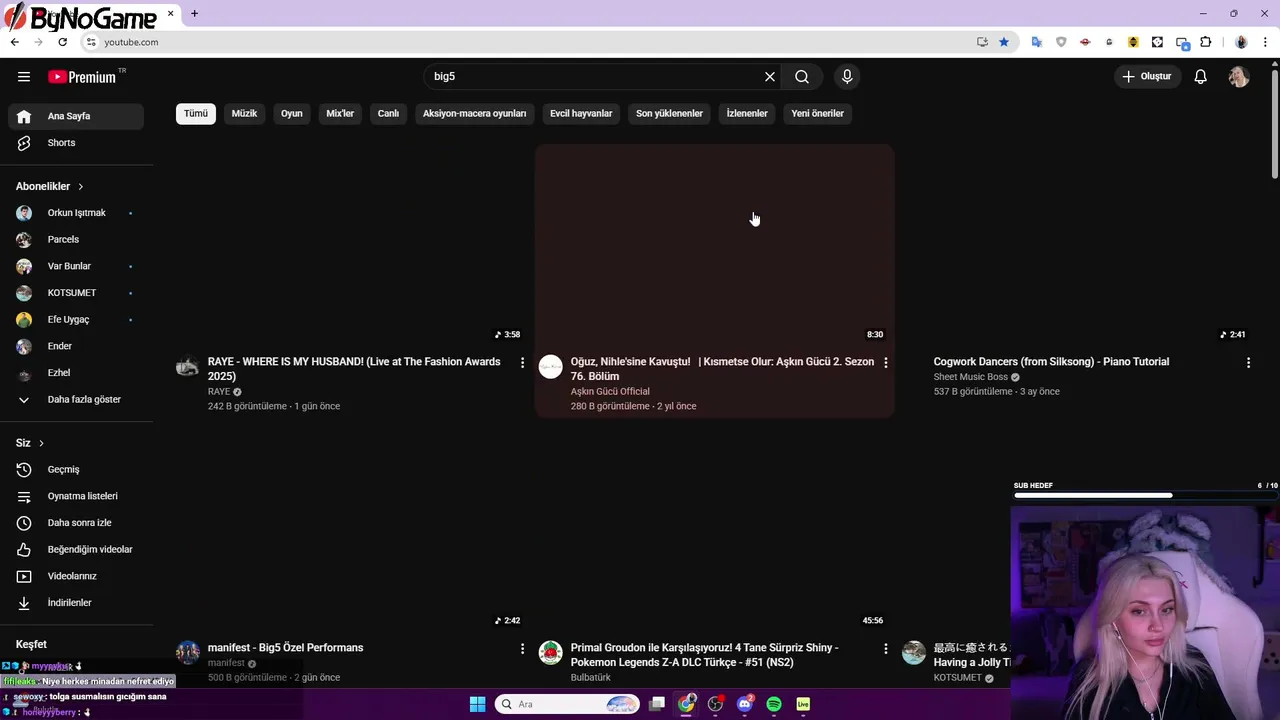This screenshot has height=720, width=1280.
Task: Open the Oğuz Nihle video thumbnail
Action: [x=714, y=245]
